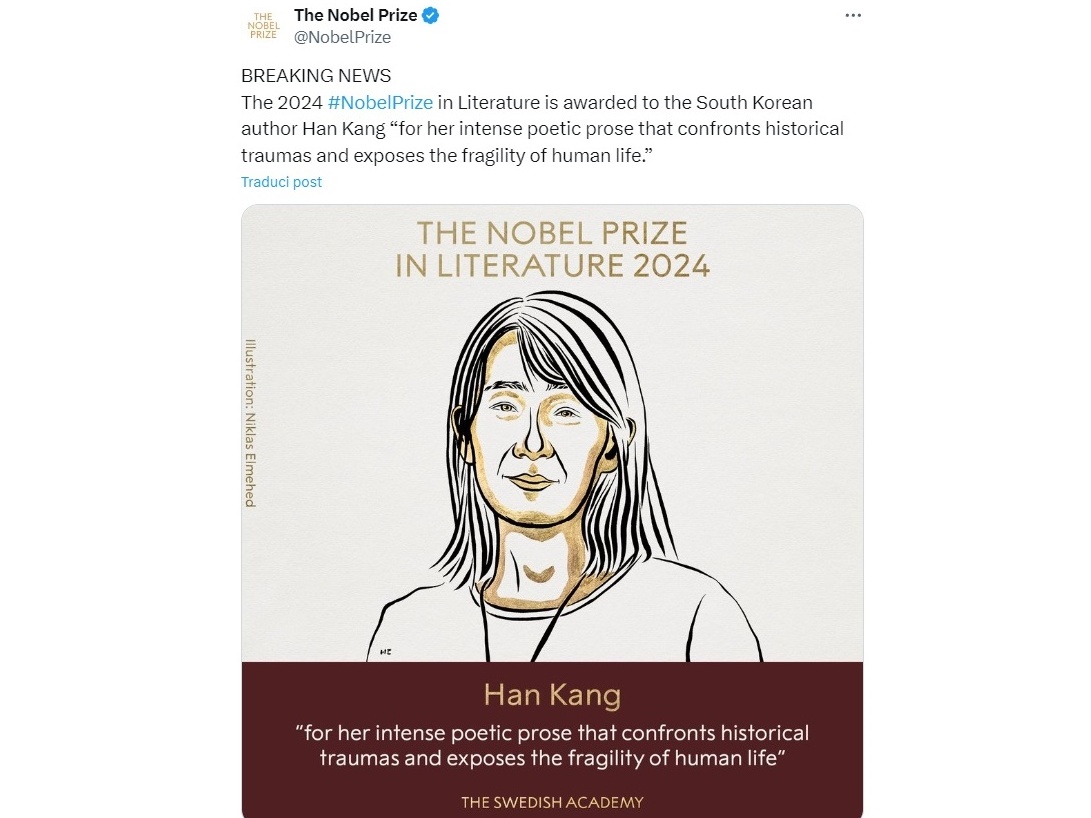Open the three-dot more options menu
This screenshot has height=818, width=1091.
[853, 16]
